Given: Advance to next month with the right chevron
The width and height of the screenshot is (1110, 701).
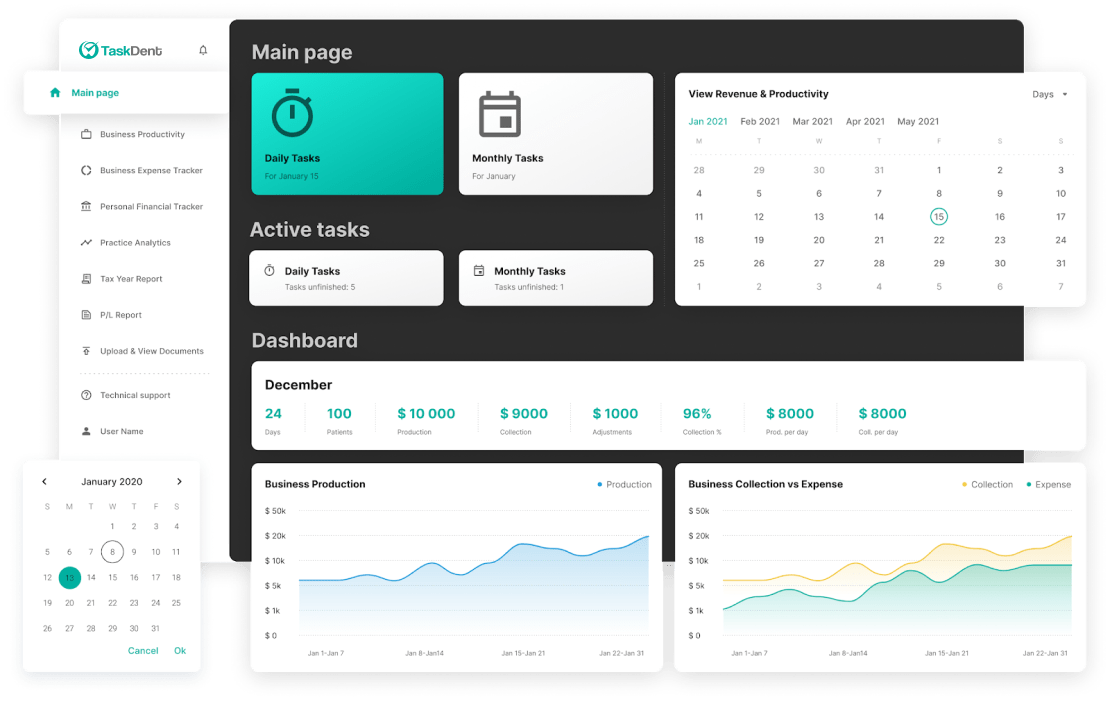Looking at the screenshot, I should (179, 481).
